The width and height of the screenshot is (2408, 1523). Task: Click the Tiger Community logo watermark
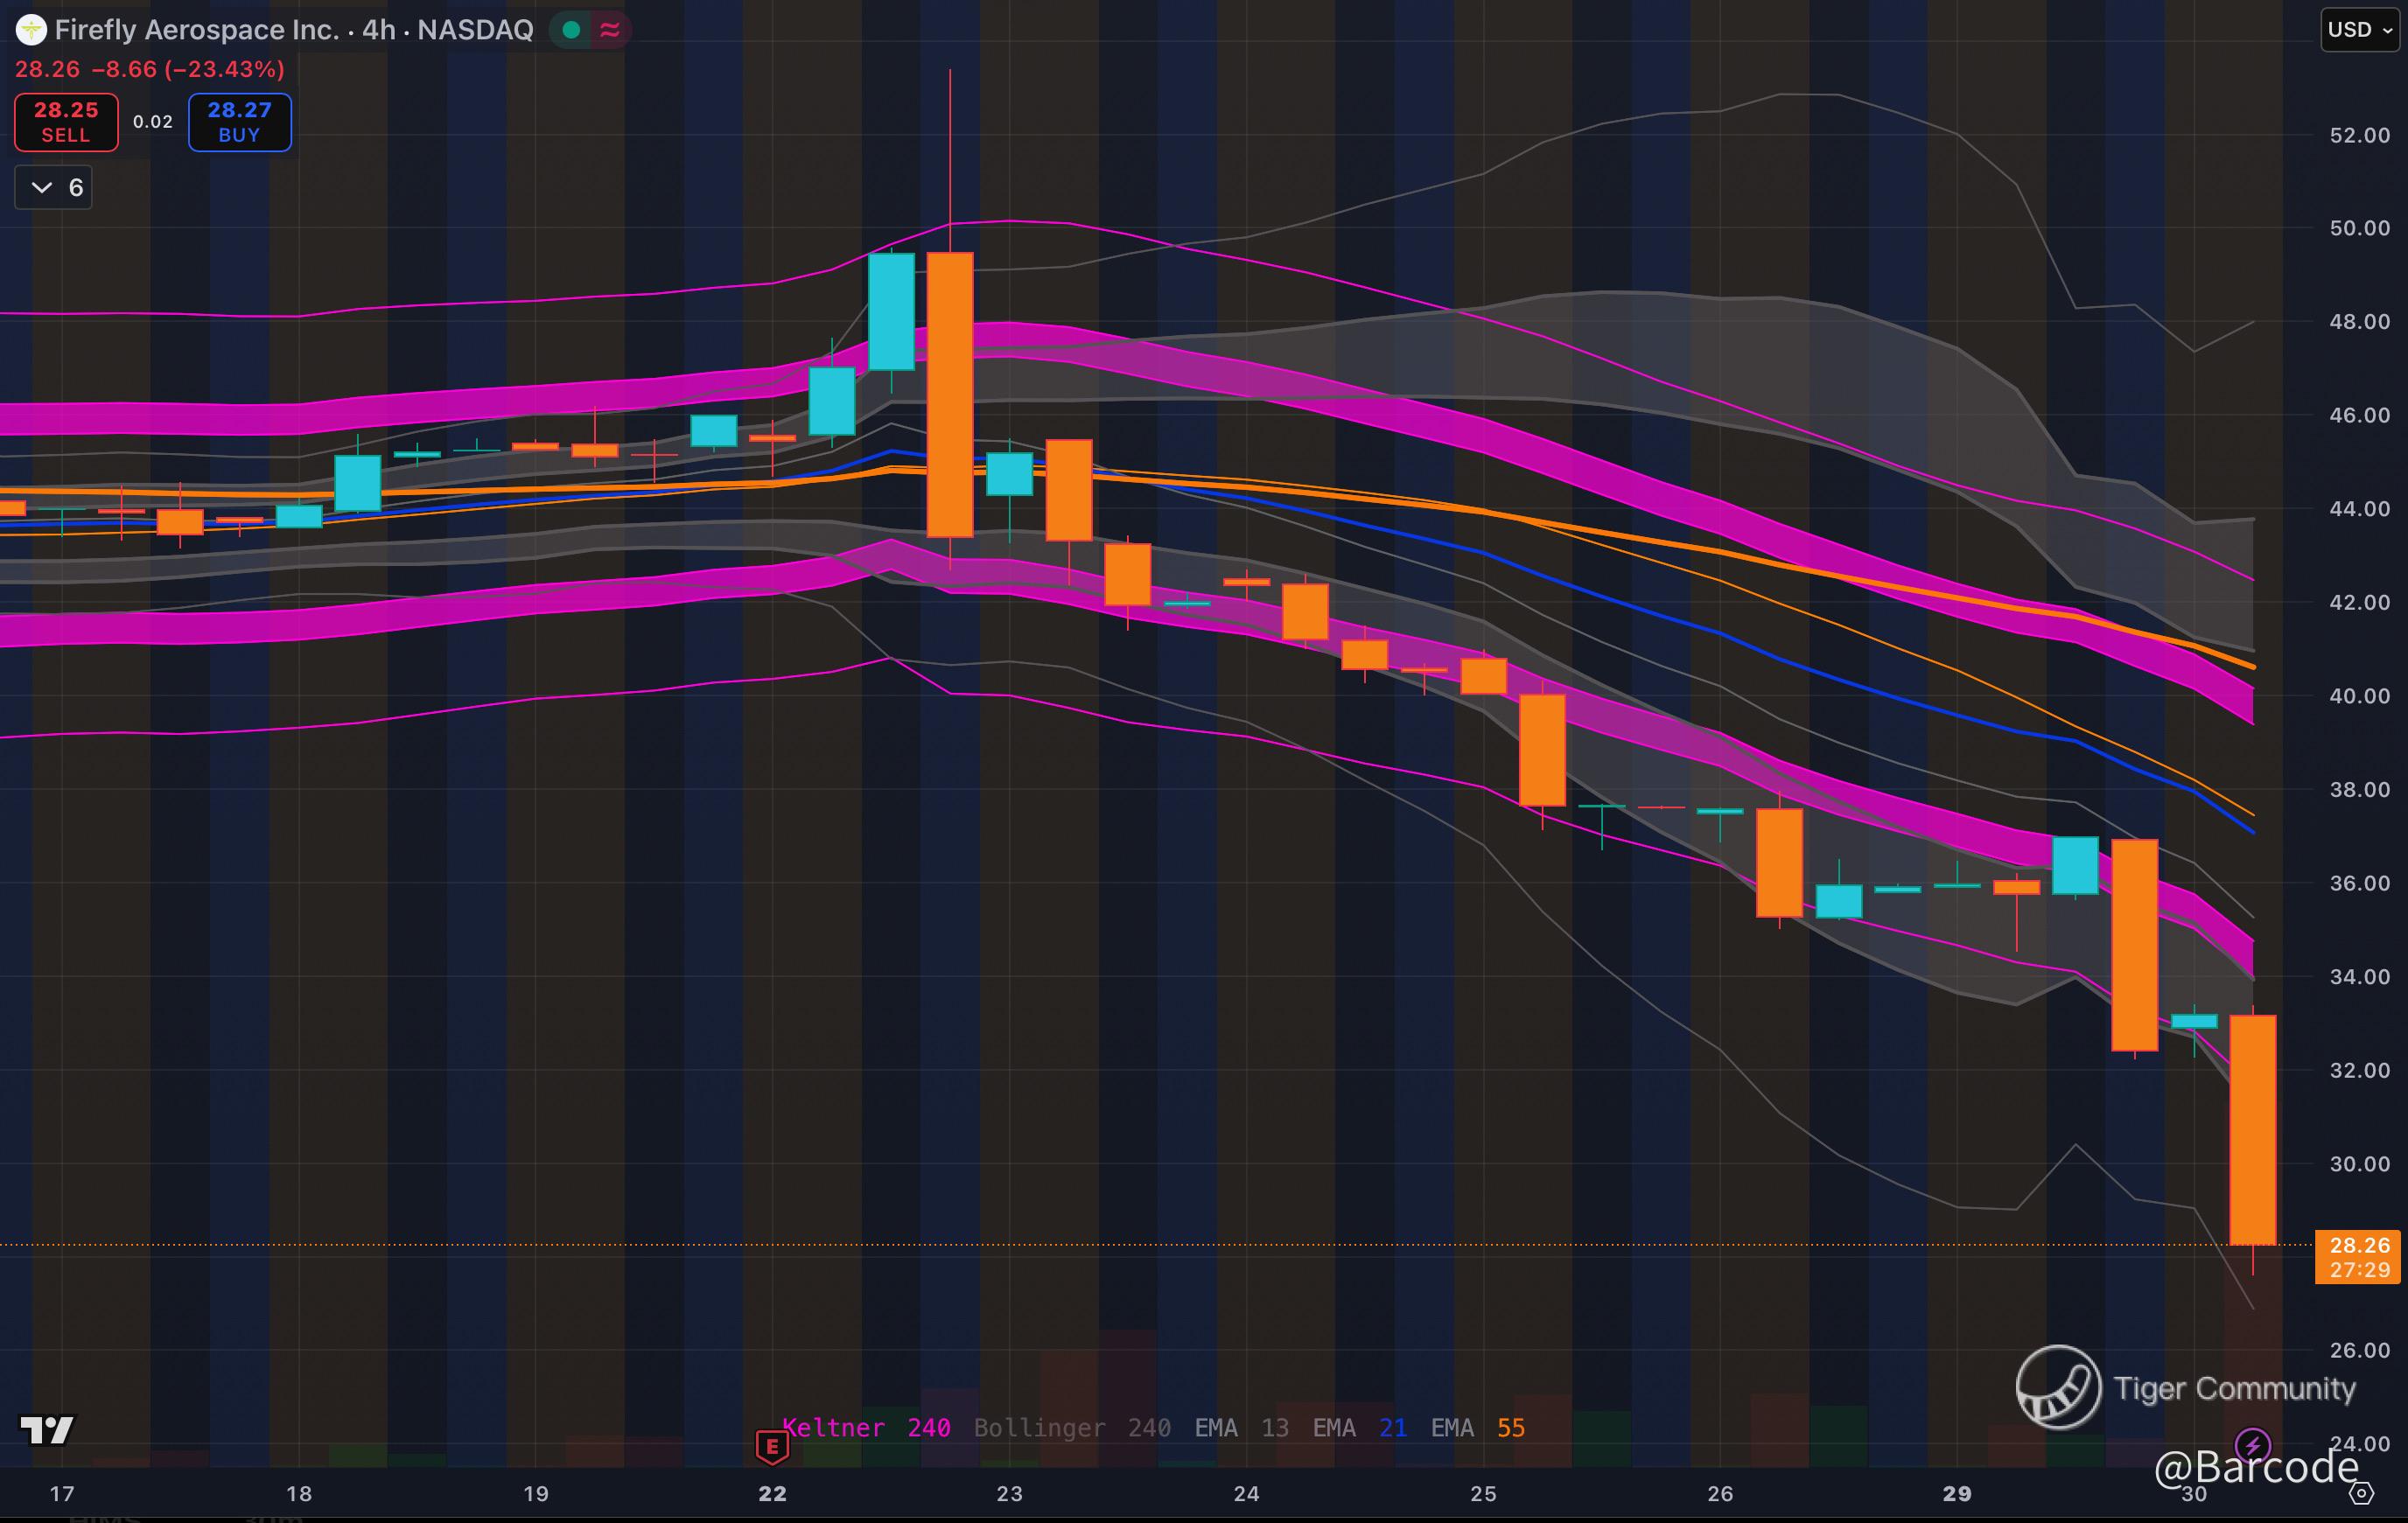click(2058, 1387)
